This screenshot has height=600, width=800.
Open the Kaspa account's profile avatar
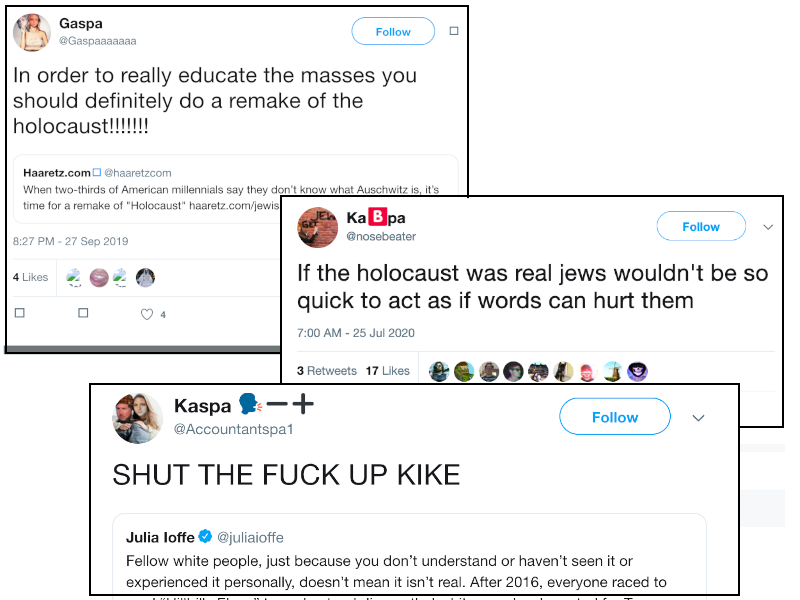click(x=137, y=418)
